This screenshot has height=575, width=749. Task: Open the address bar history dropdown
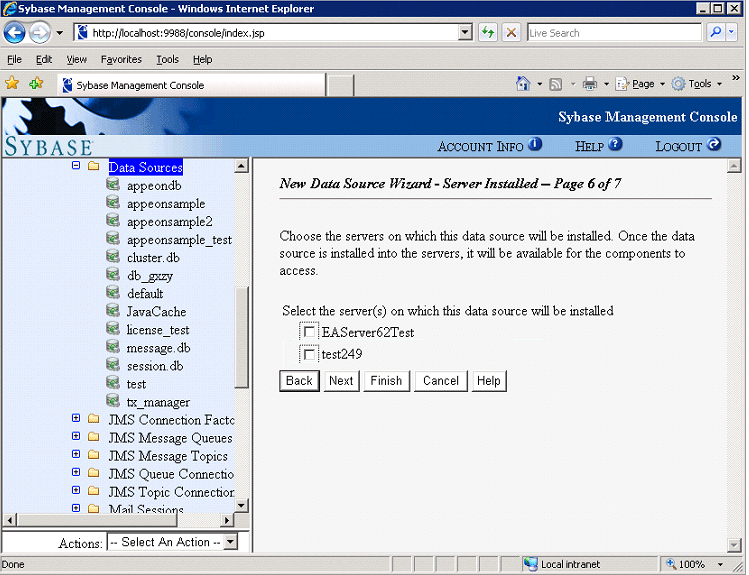click(x=465, y=32)
